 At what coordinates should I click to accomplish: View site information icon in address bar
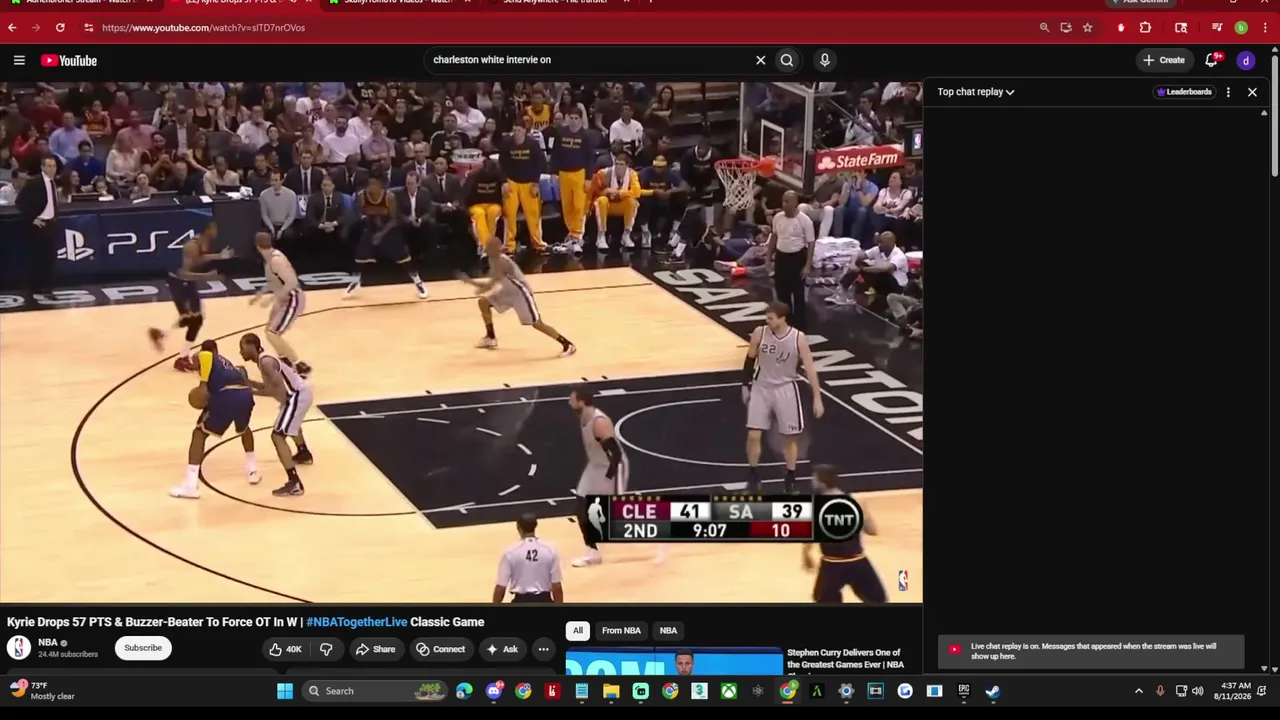88,28
